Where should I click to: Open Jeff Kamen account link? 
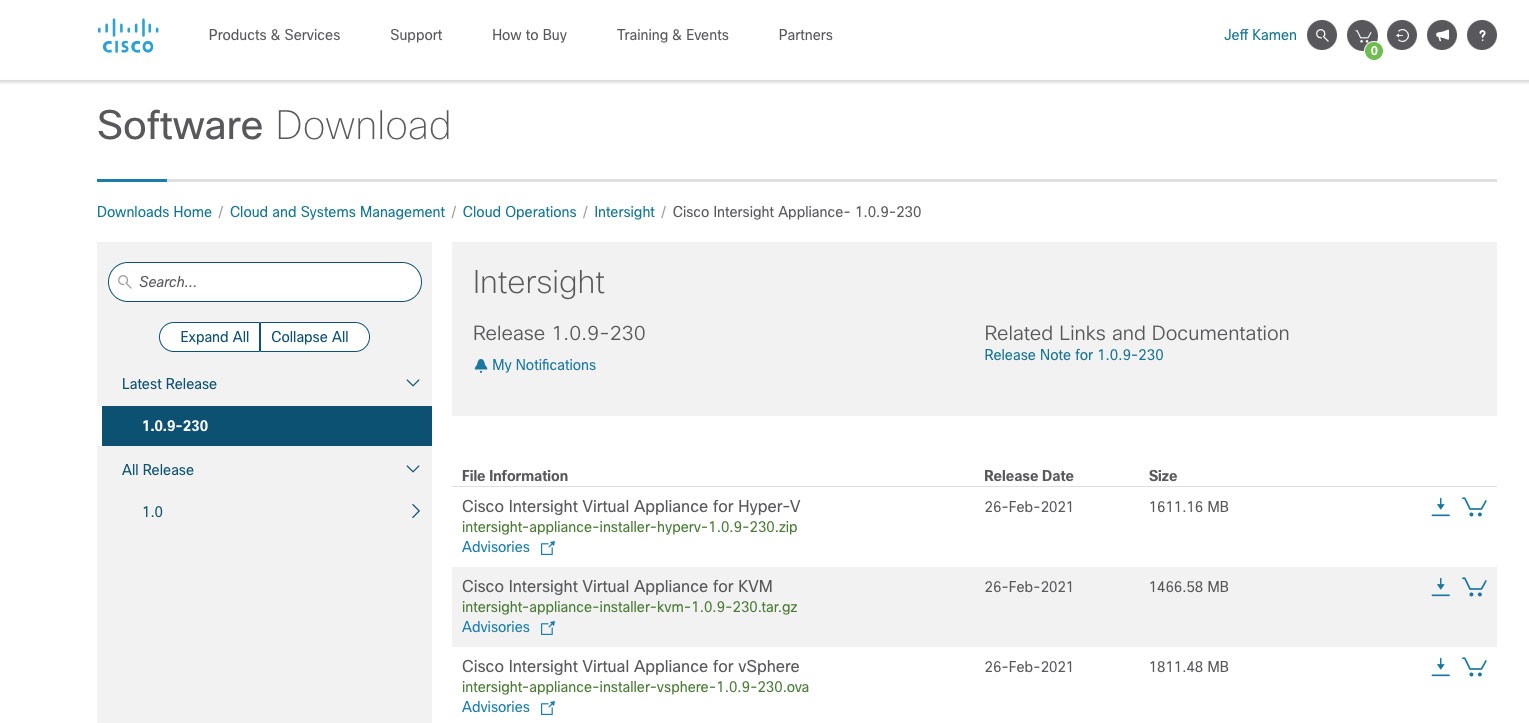click(x=1260, y=35)
